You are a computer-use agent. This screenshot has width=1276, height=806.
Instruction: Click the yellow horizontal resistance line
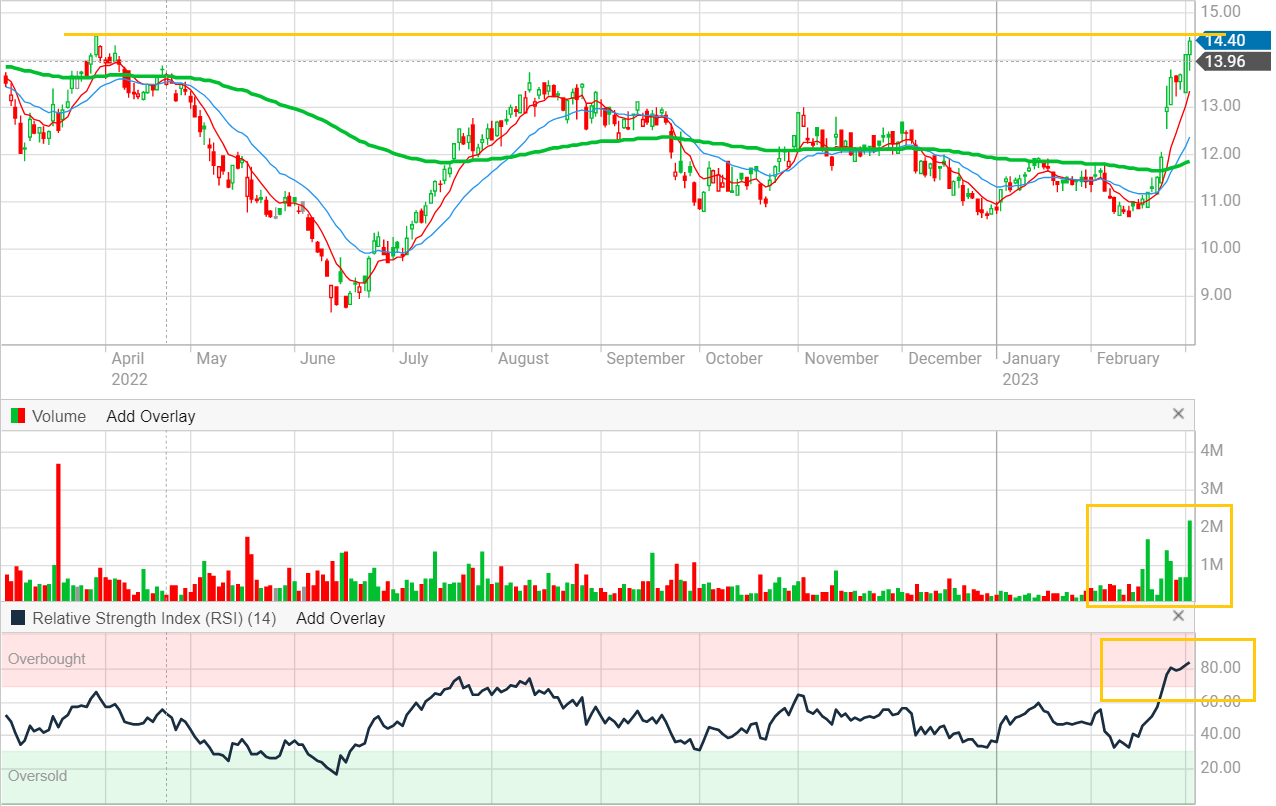(600, 35)
